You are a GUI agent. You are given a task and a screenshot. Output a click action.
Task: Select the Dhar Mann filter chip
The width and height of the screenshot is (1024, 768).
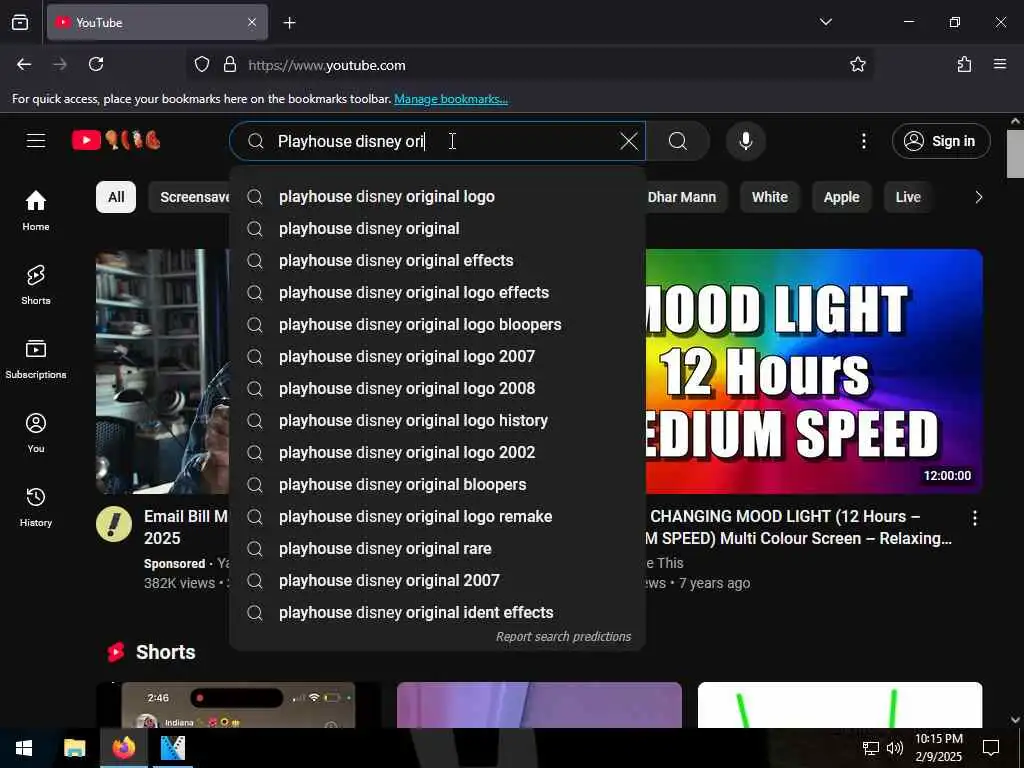(681, 197)
